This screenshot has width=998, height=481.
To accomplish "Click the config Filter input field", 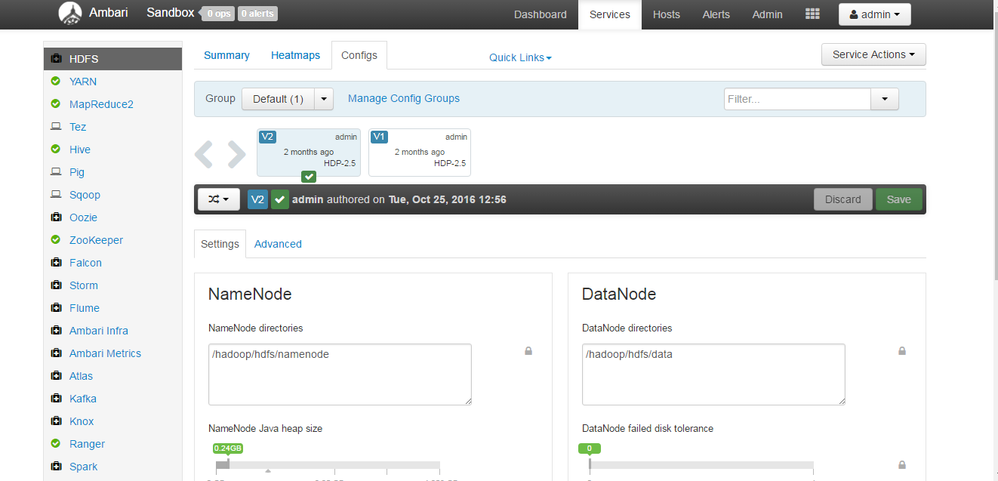I will click(798, 99).
